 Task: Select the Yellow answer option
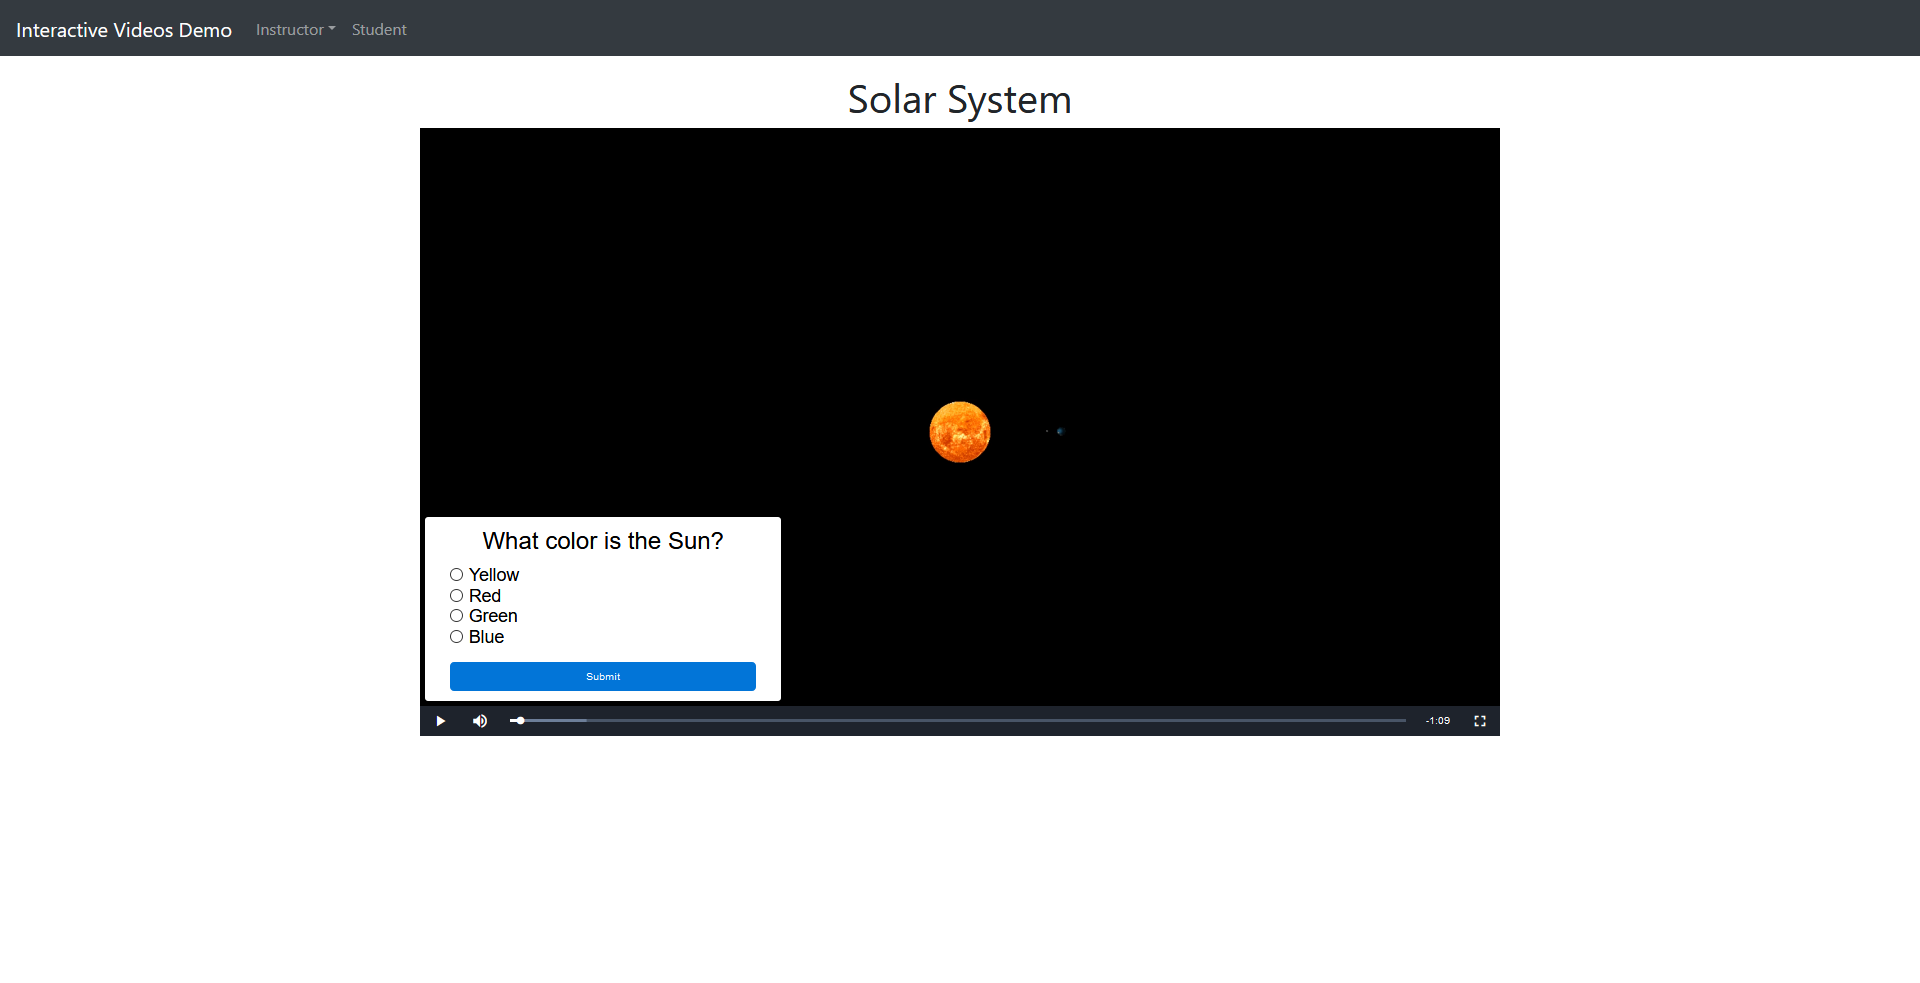pyautogui.click(x=456, y=575)
